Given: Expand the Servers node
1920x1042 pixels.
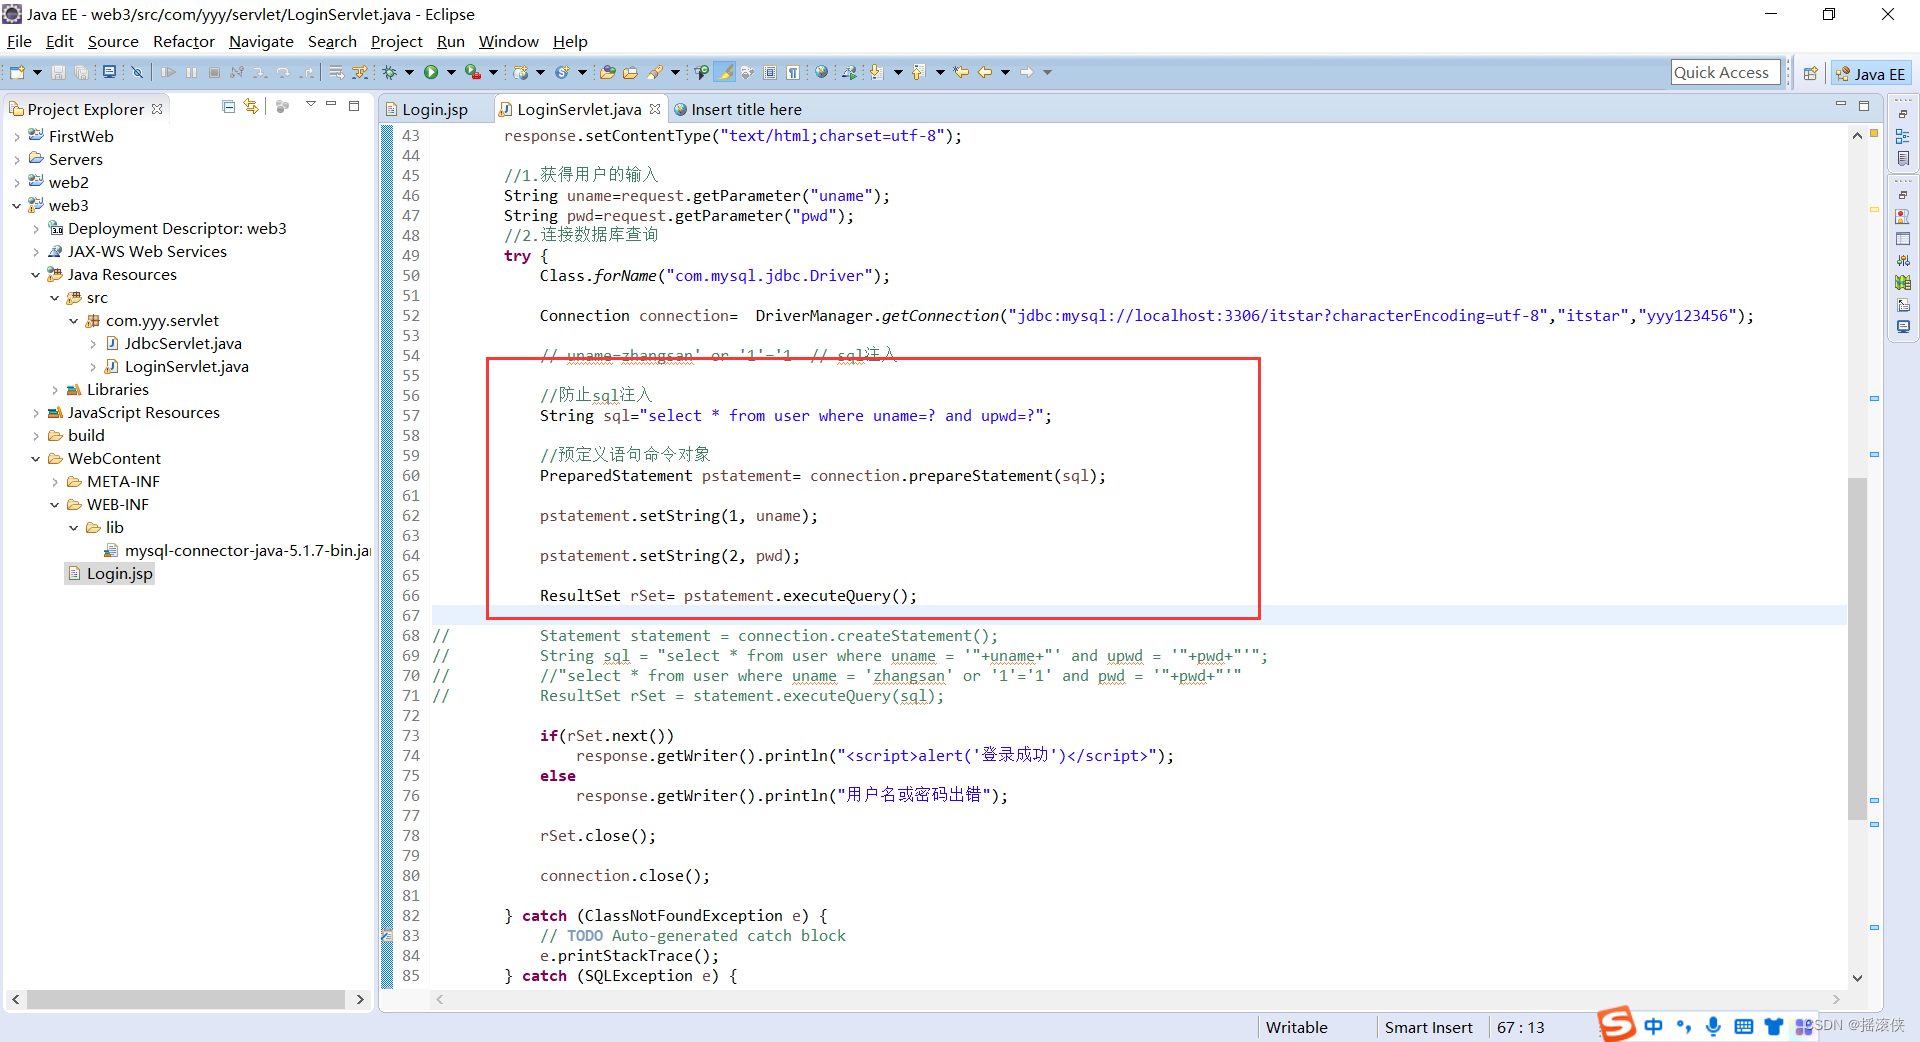Looking at the screenshot, I should (x=17, y=159).
